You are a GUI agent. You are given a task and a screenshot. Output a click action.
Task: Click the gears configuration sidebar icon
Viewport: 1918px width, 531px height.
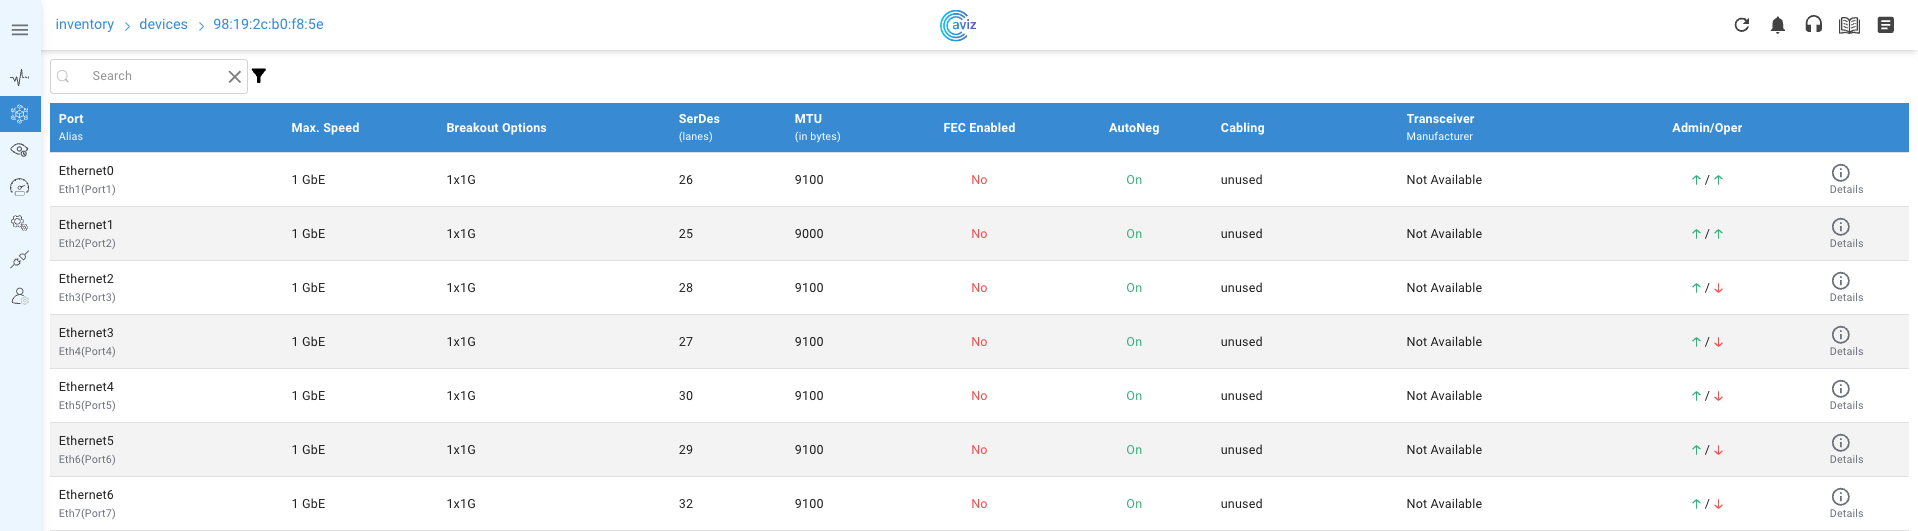point(20,223)
